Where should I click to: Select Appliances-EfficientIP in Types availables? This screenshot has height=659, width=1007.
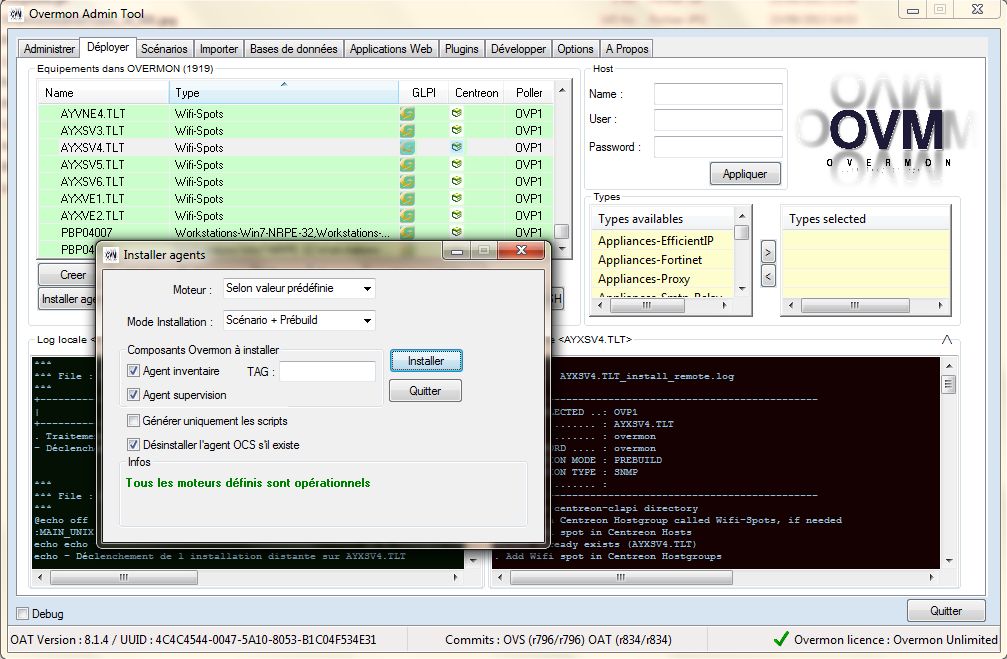point(656,241)
